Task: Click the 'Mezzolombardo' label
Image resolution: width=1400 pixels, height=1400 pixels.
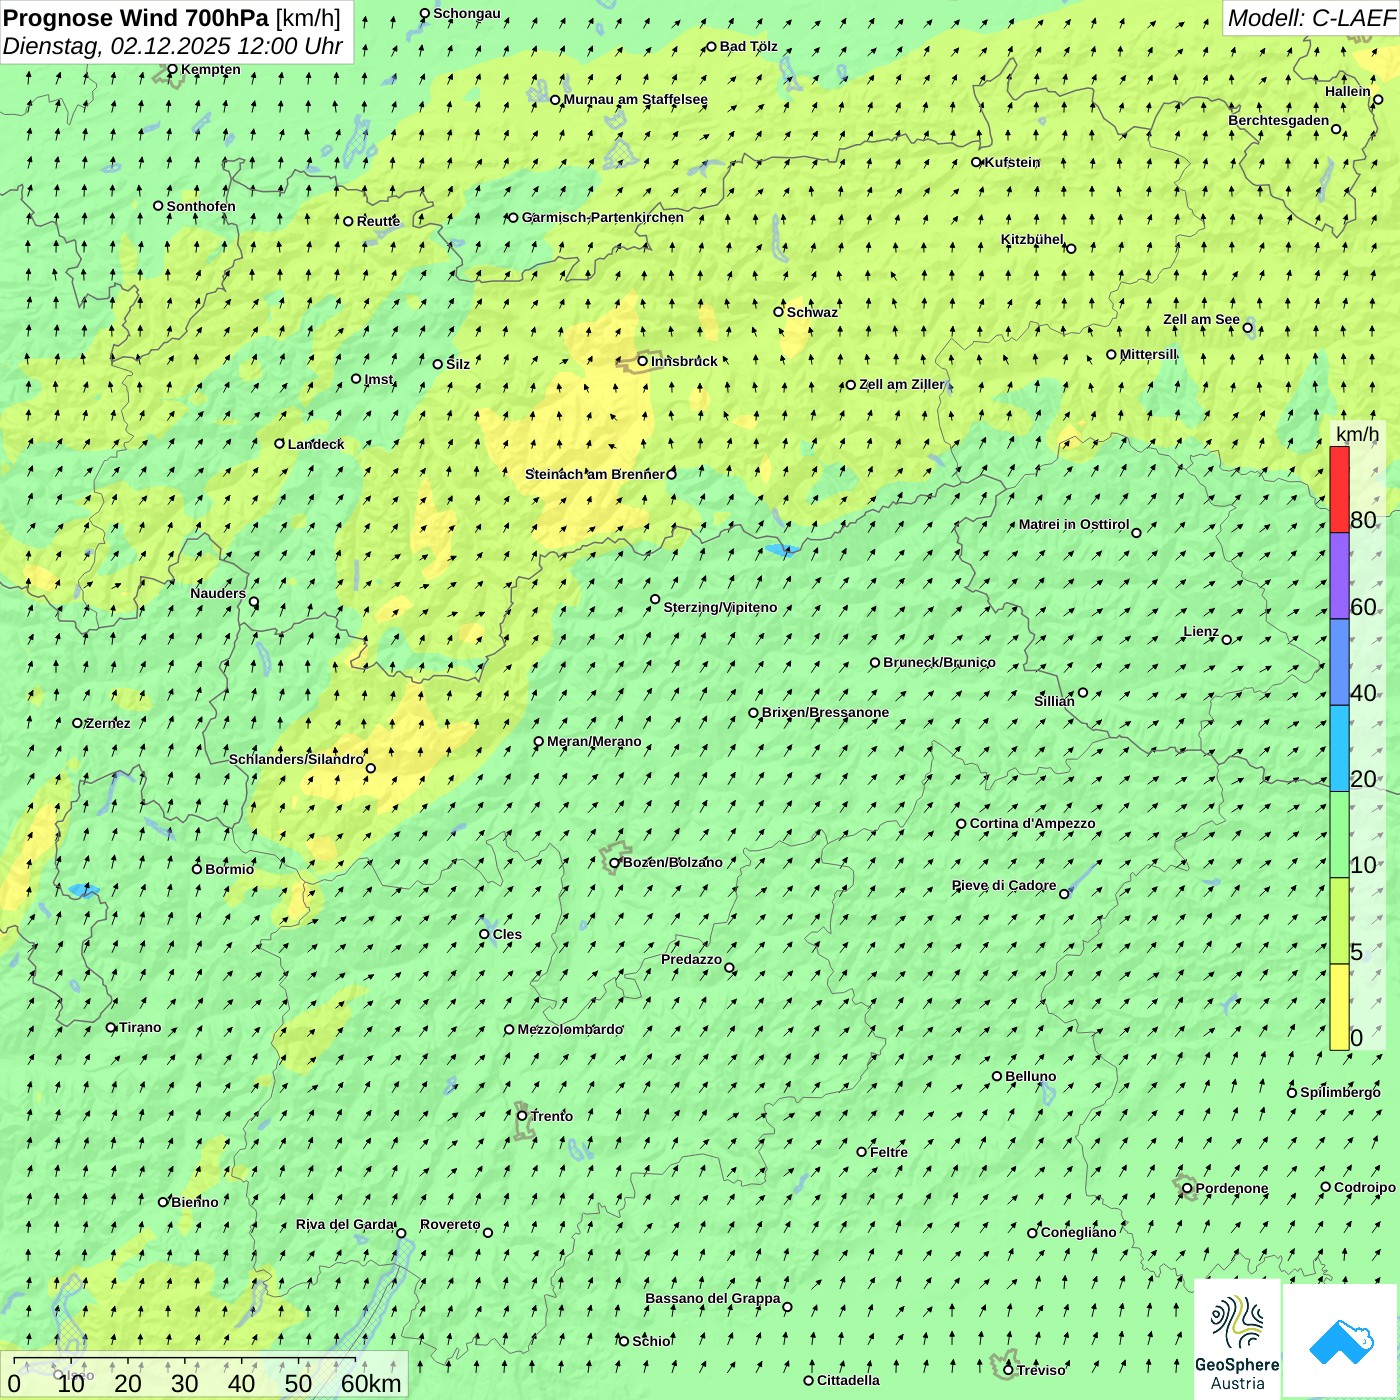Action: (x=570, y=1029)
